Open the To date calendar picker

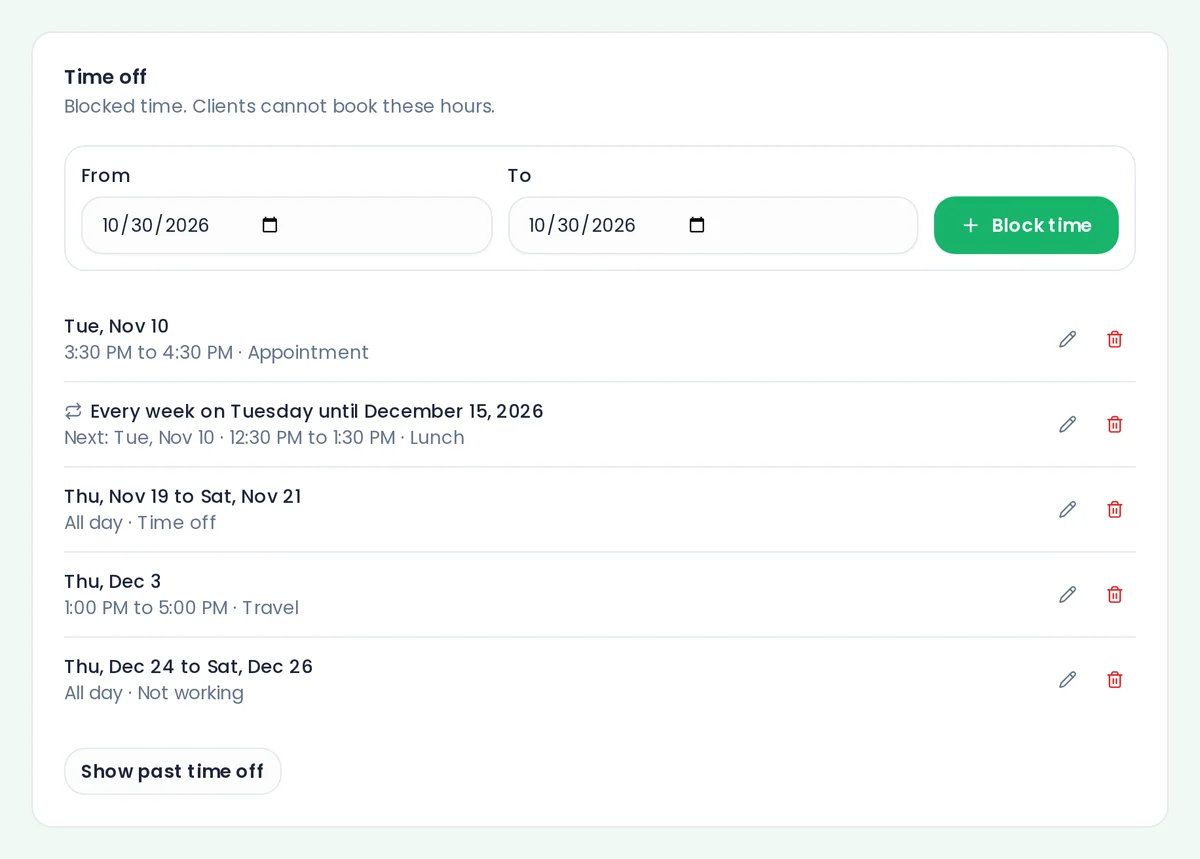(x=697, y=225)
